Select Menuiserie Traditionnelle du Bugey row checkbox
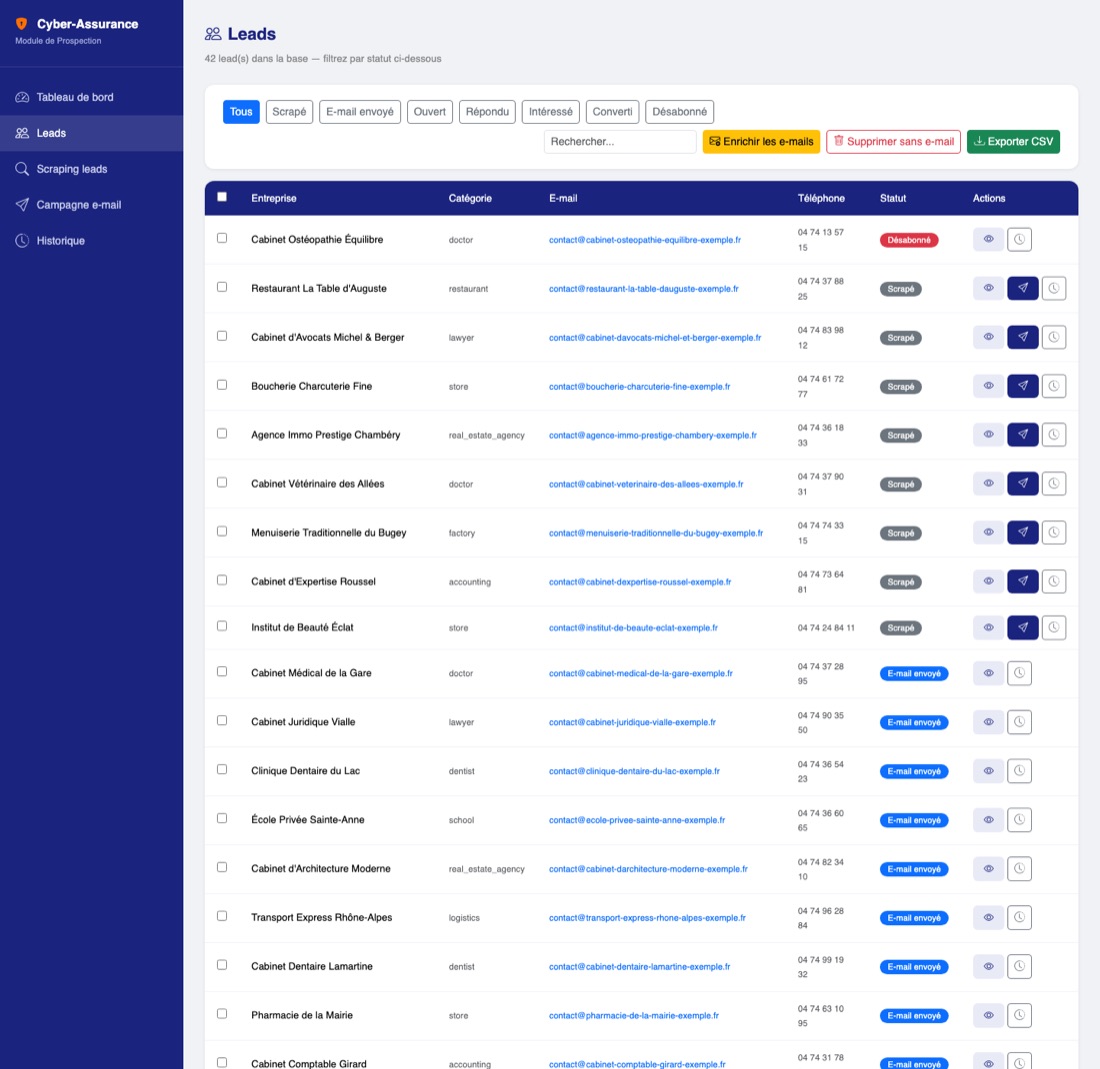 pos(222,532)
